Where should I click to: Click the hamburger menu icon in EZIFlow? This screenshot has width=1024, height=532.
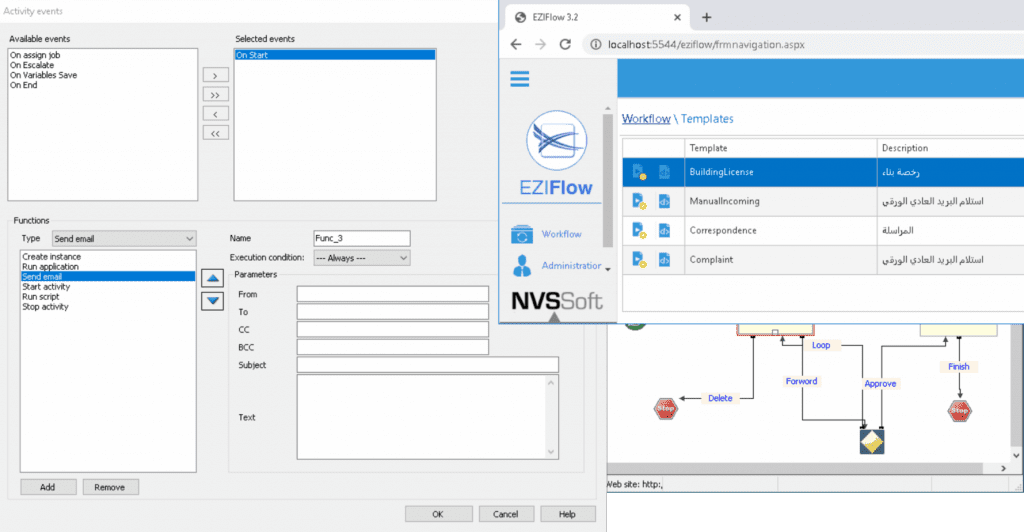point(520,80)
